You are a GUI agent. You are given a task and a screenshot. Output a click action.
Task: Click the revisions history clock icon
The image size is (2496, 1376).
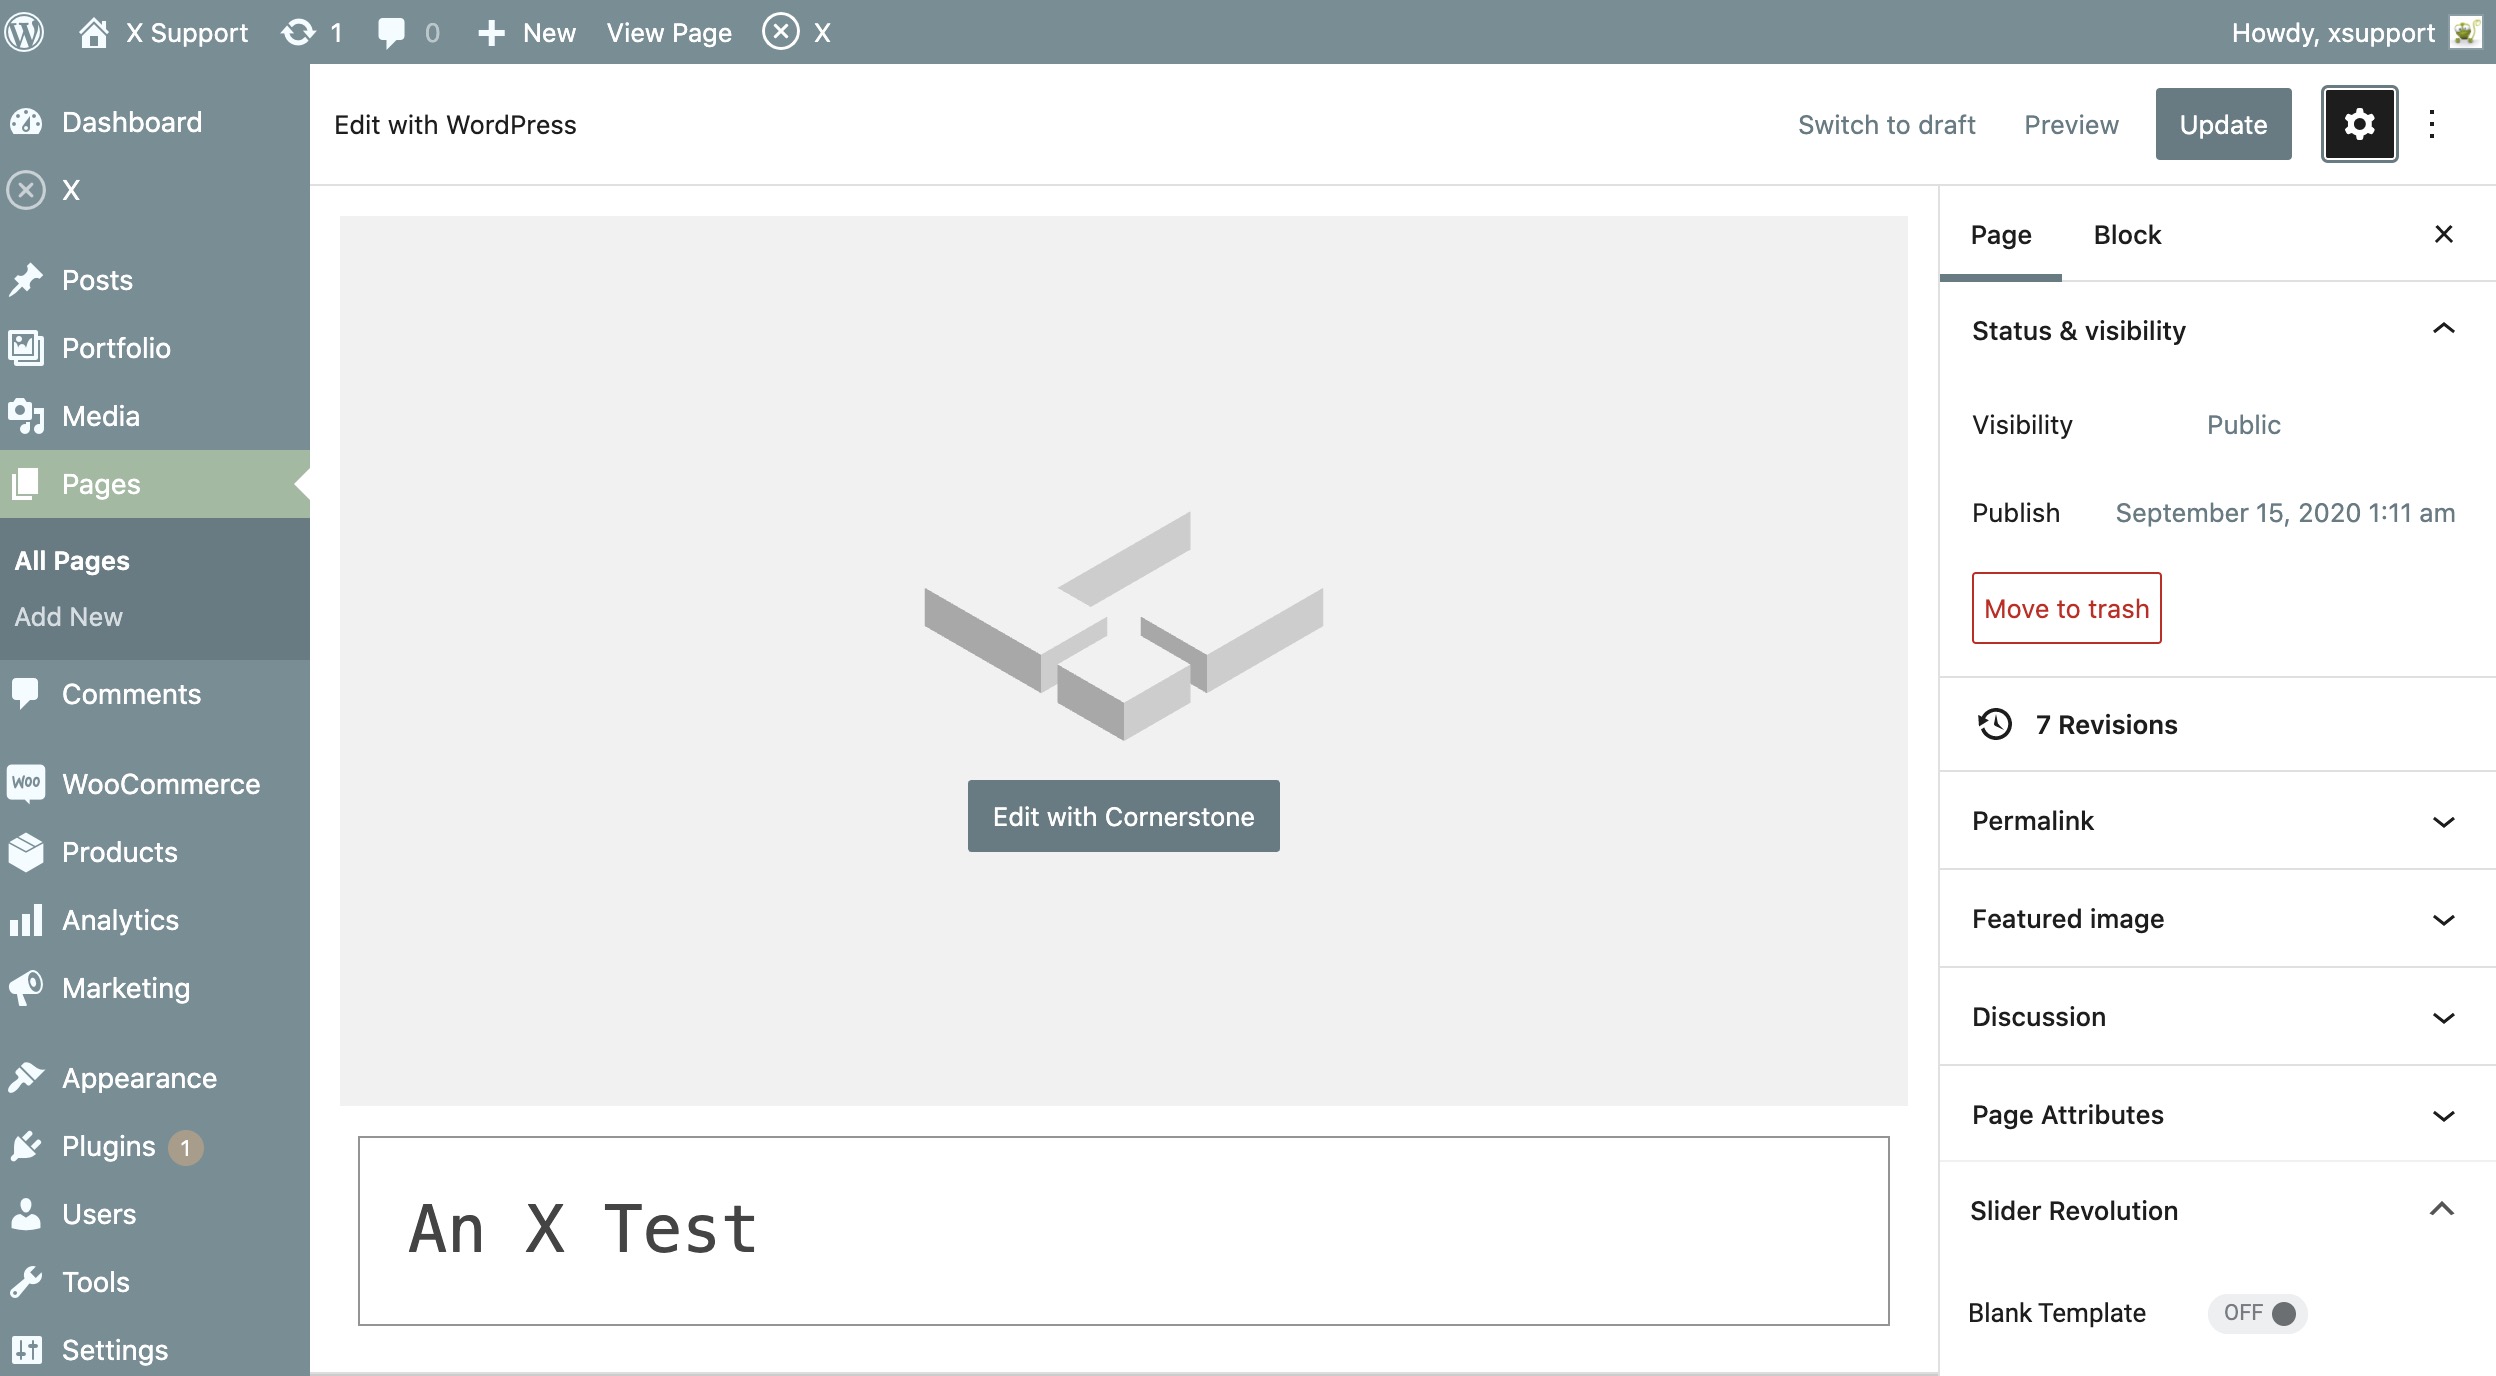click(1995, 724)
